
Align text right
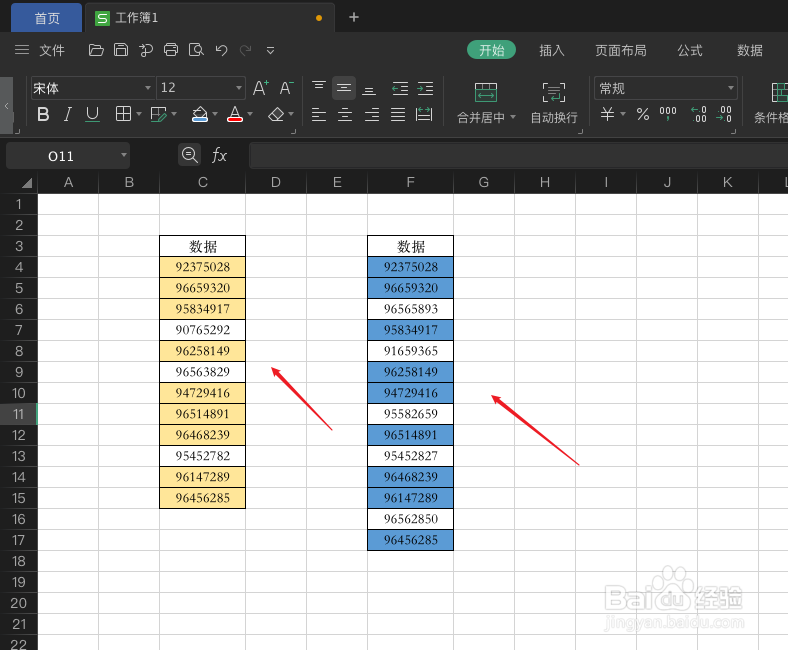[x=372, y=115]
